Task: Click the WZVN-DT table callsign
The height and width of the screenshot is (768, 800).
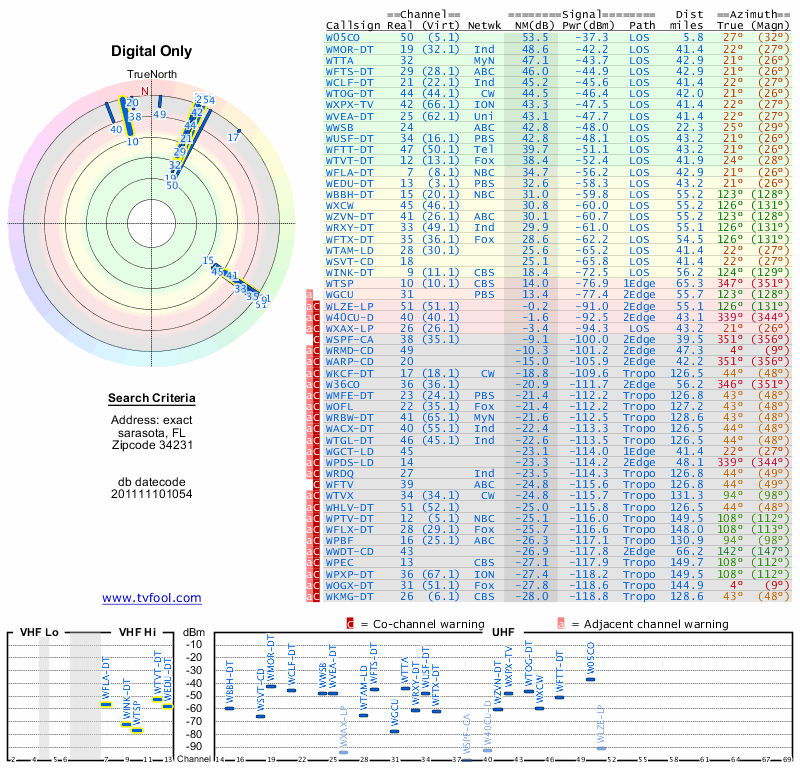Action: (349, 216)
